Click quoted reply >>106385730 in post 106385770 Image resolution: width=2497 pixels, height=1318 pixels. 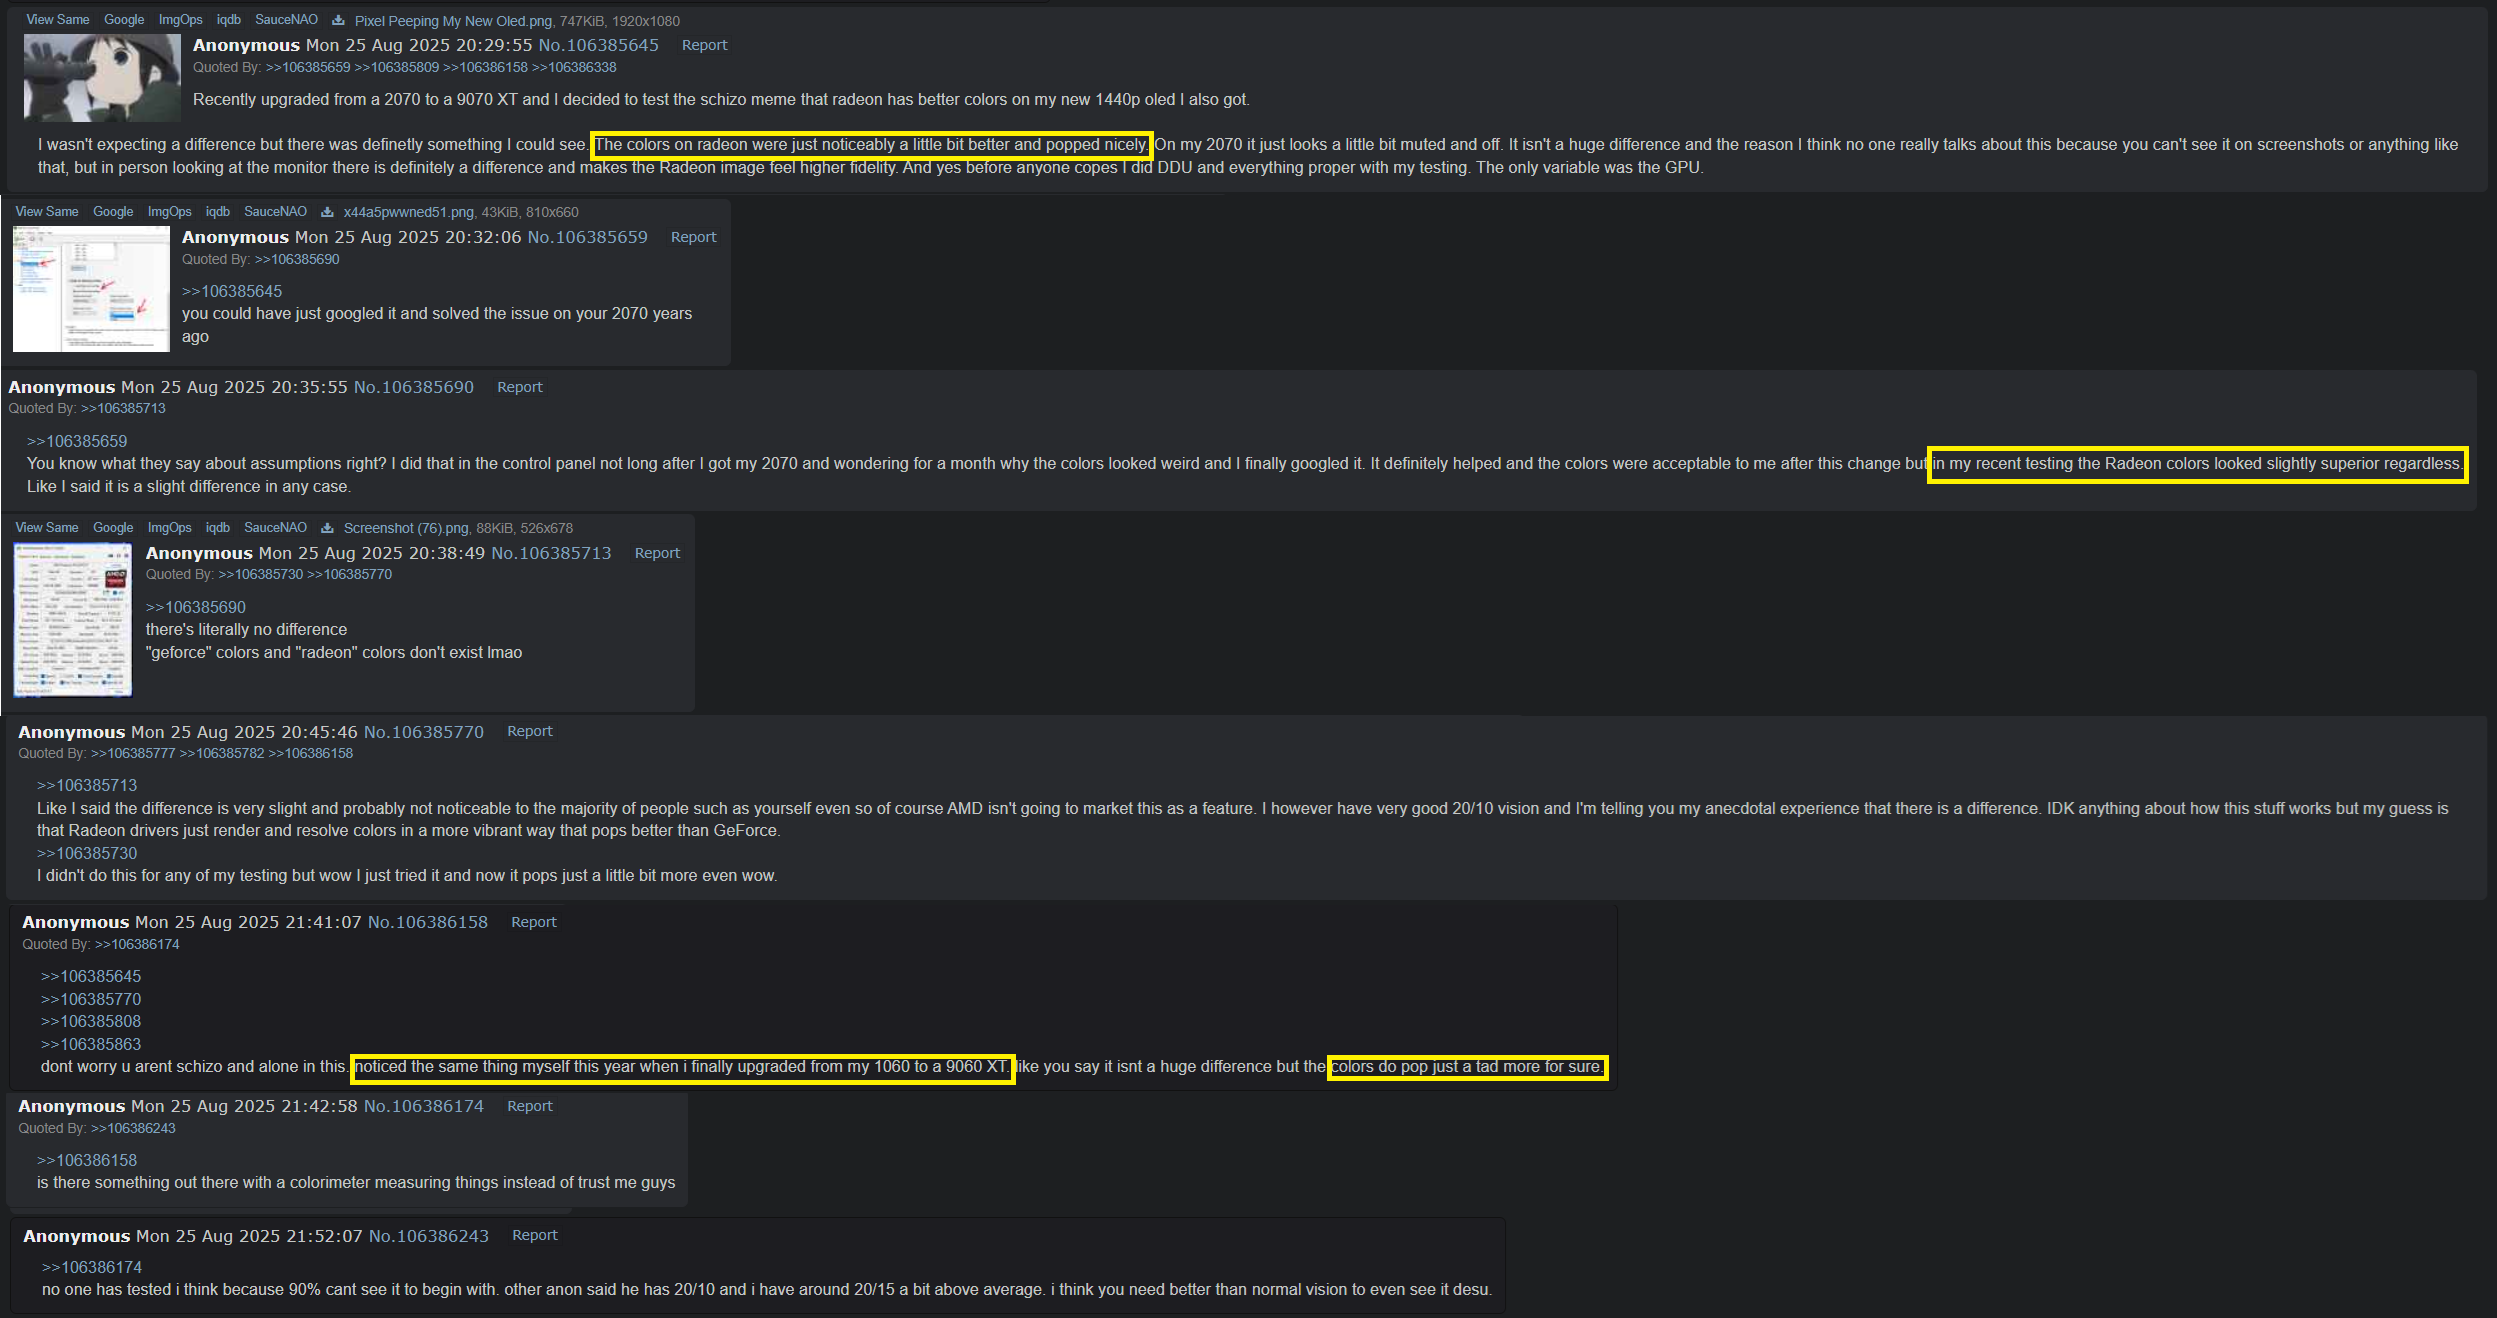(x=87, y=853)
